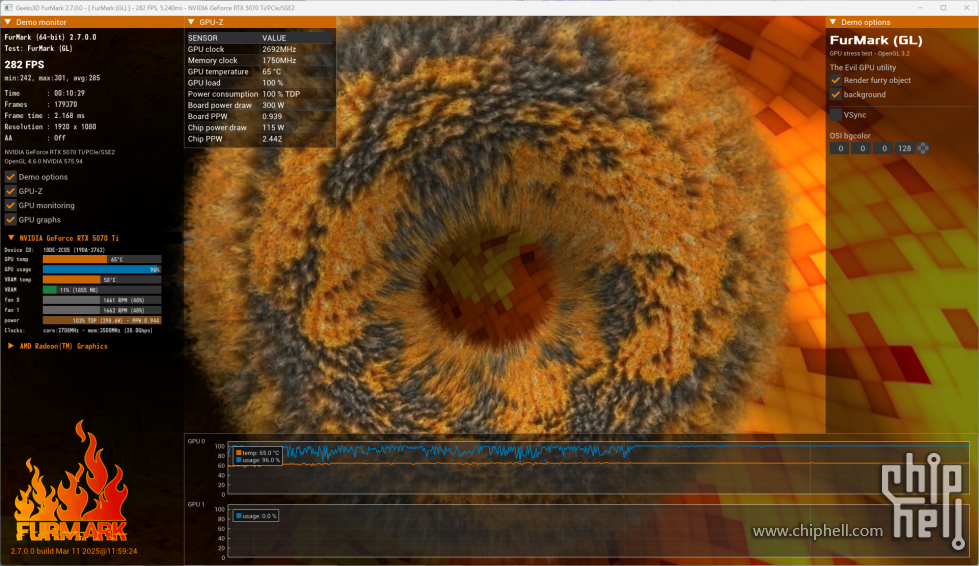The height and width of the screenshot is (566, 979).
Task: Click the blue GPU usage bar
Action: point(102,270)
